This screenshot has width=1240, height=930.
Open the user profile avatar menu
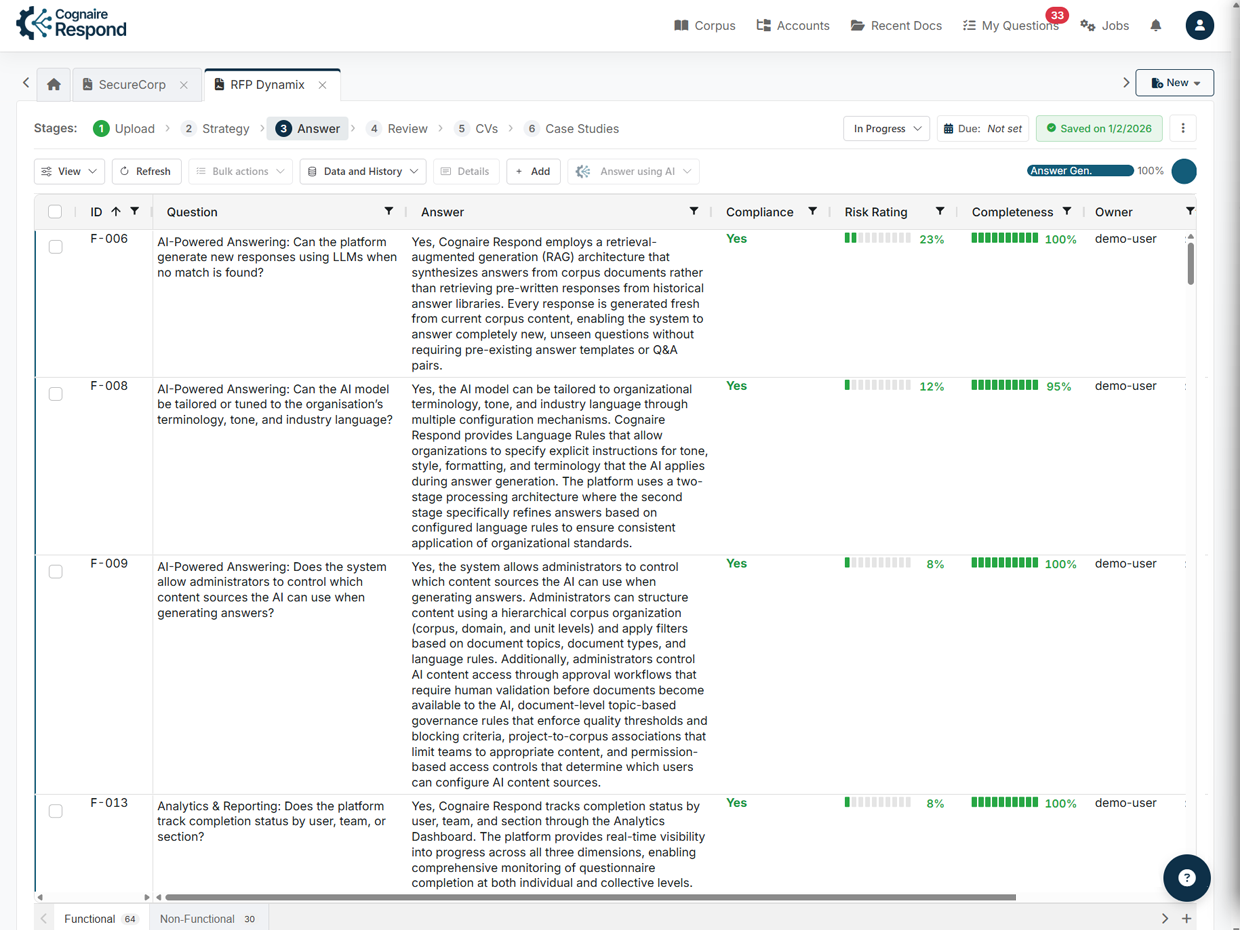(x=1199, y=25)
